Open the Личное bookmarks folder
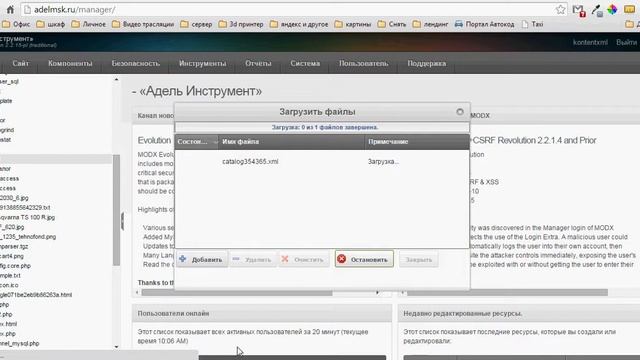This screenshot has width=640, height=360. (89, 24)
